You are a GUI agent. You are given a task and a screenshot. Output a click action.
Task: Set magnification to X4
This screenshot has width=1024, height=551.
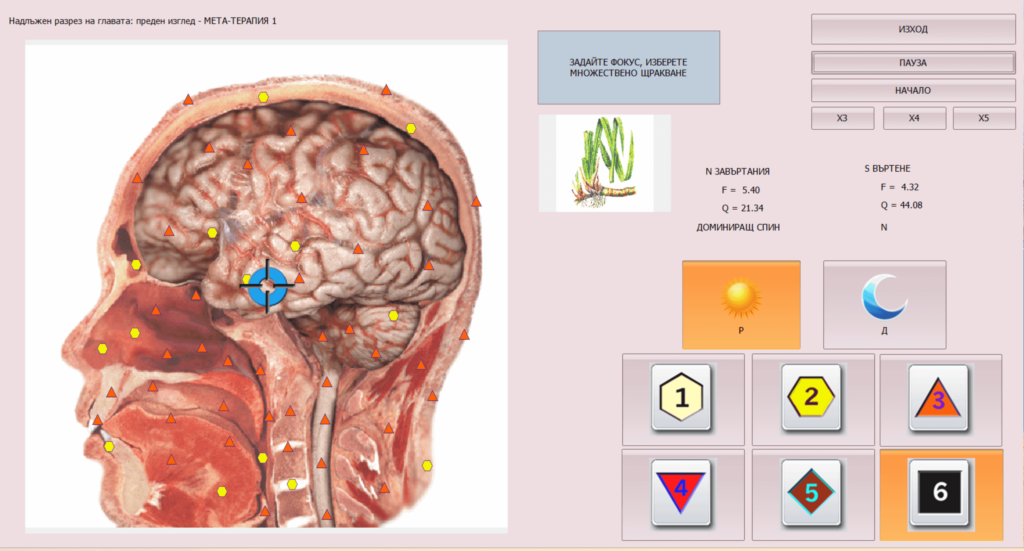pos(914,118)
